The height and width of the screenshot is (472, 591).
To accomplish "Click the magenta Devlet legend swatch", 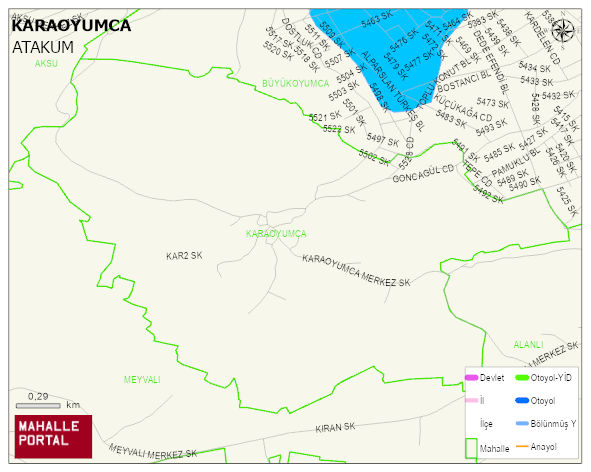I will [x=472, y=377].
